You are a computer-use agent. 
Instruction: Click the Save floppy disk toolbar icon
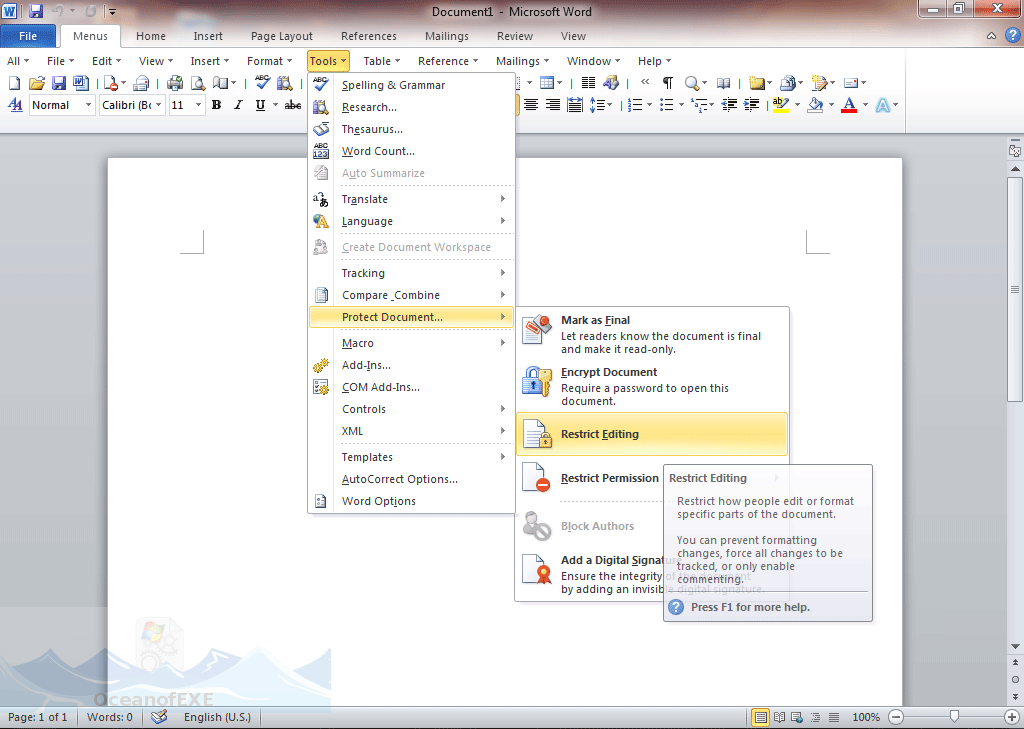click(59, 83)
